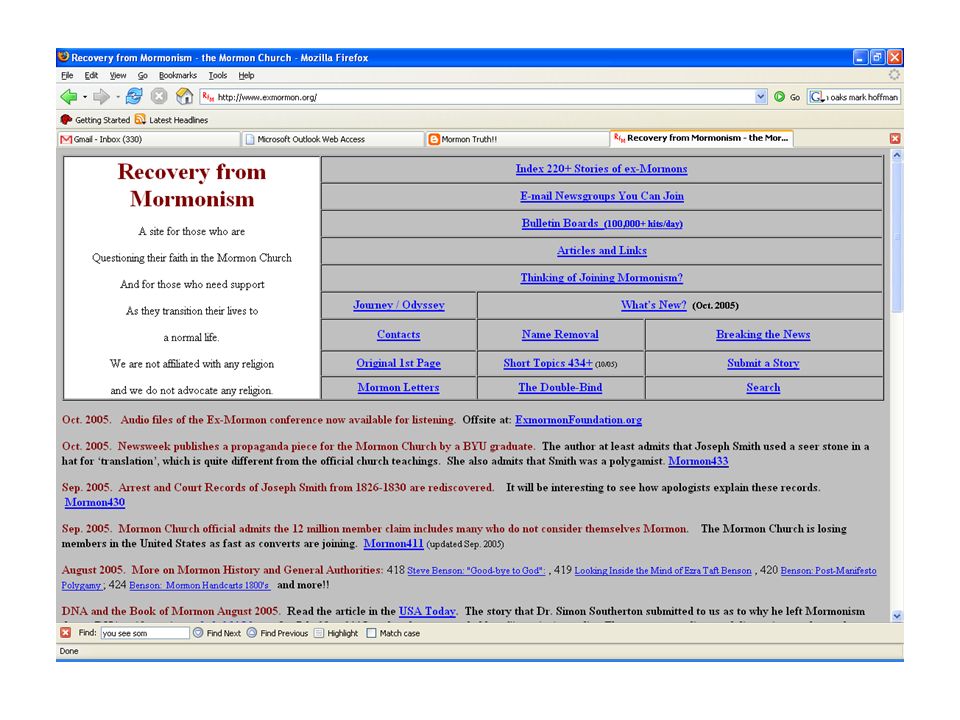Screen dimensions: 960x720
Task: Click the Latest Headlines feed icon
Action: (140, 119)
